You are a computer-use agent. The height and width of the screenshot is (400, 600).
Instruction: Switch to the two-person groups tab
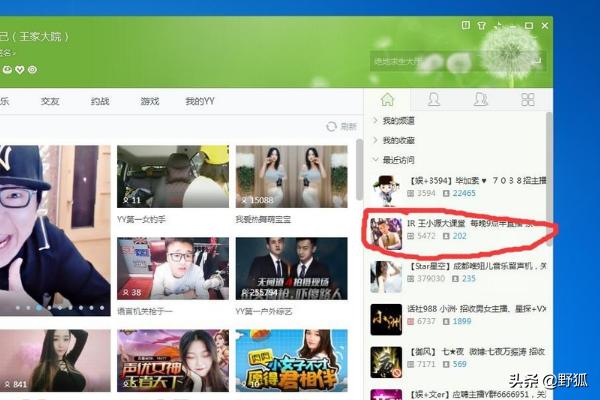481,100
